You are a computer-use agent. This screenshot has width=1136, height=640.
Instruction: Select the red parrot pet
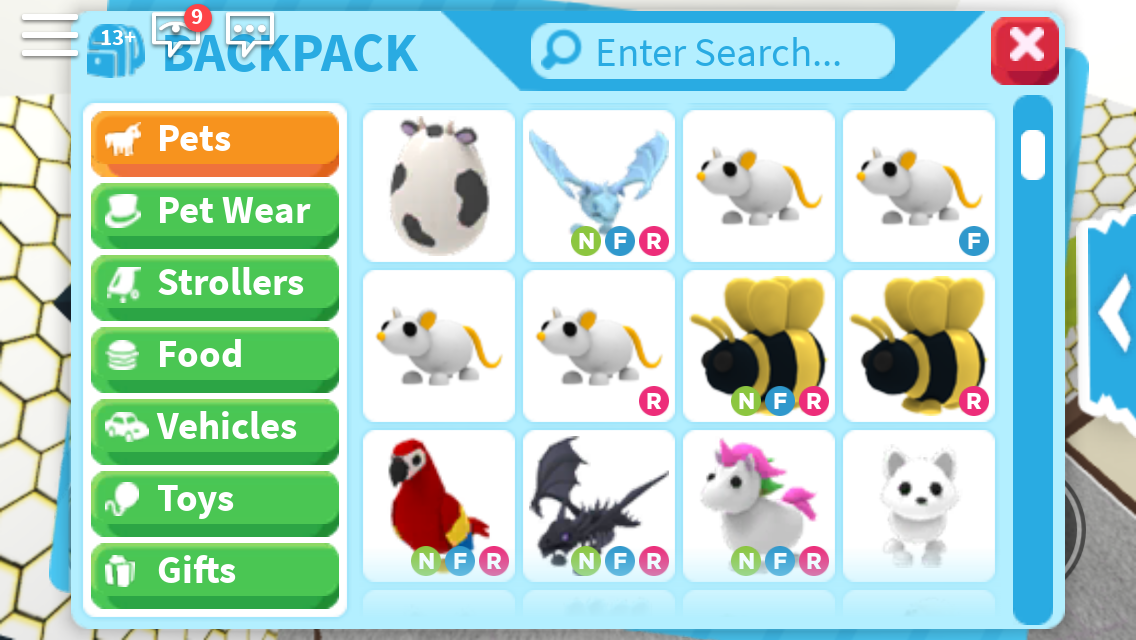point(439,506)
